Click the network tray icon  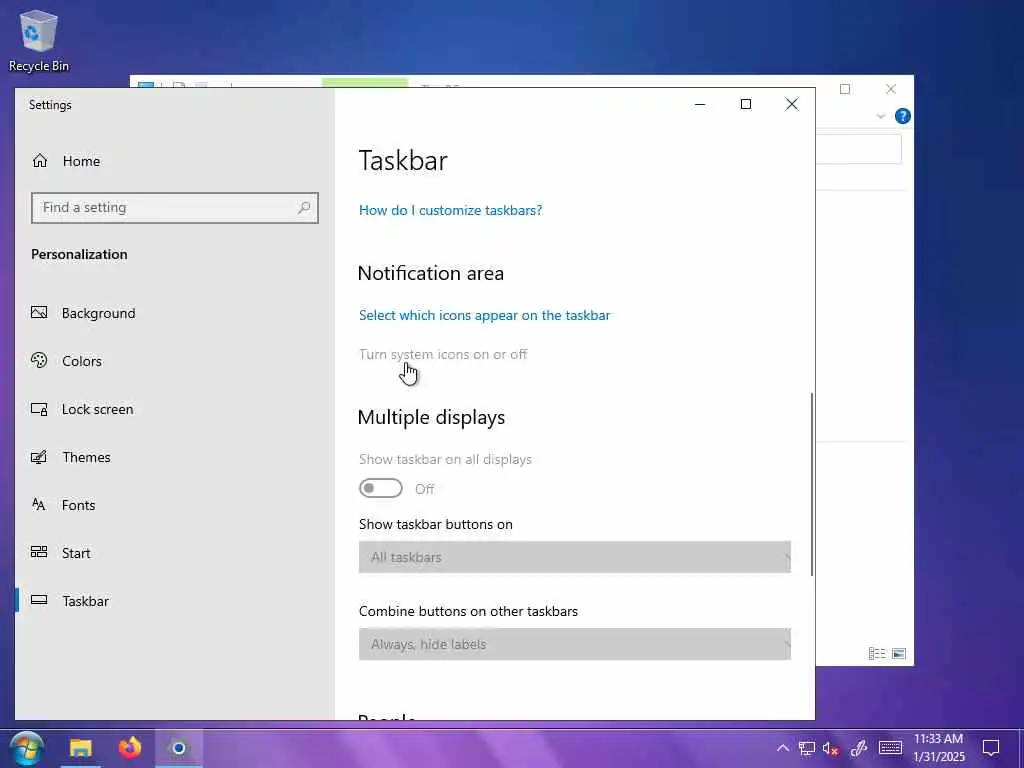807,748
